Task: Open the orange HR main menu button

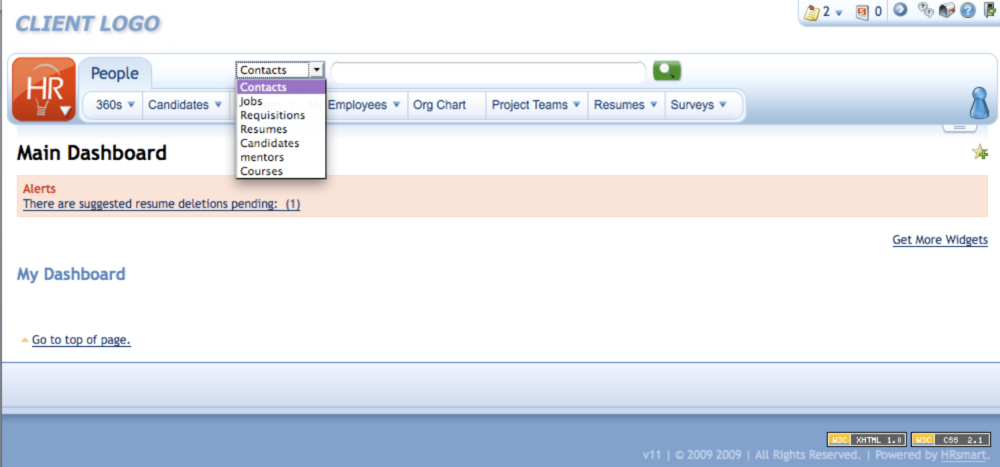Action: (43, 89)
